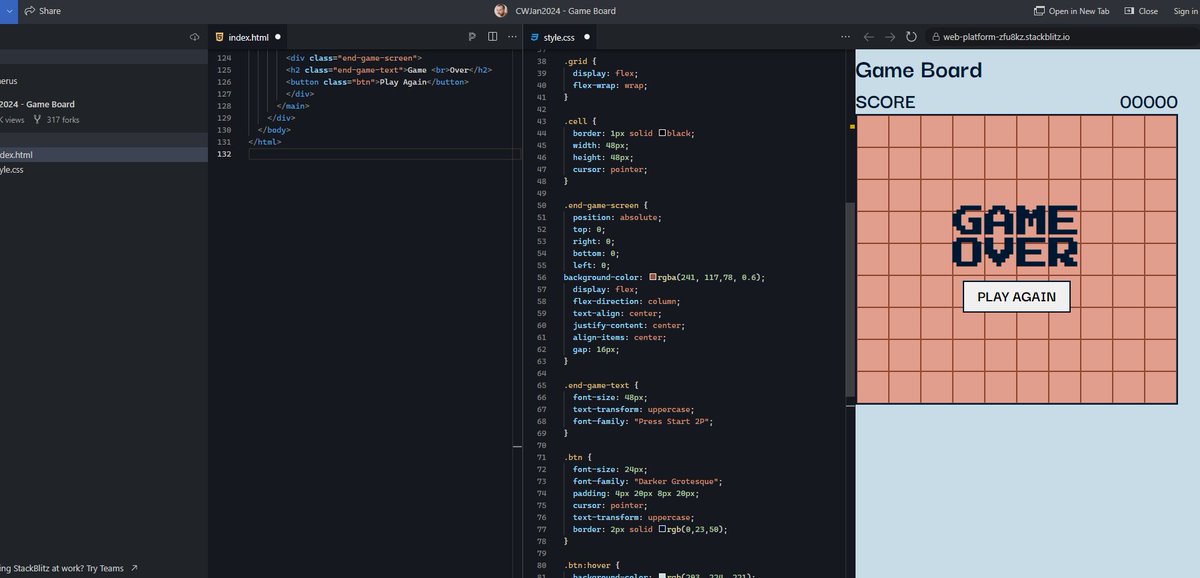Click unsaved dot on style.css tab
Image resolution: width=1200 pixels, height=578 pixels.
(587, 37)
